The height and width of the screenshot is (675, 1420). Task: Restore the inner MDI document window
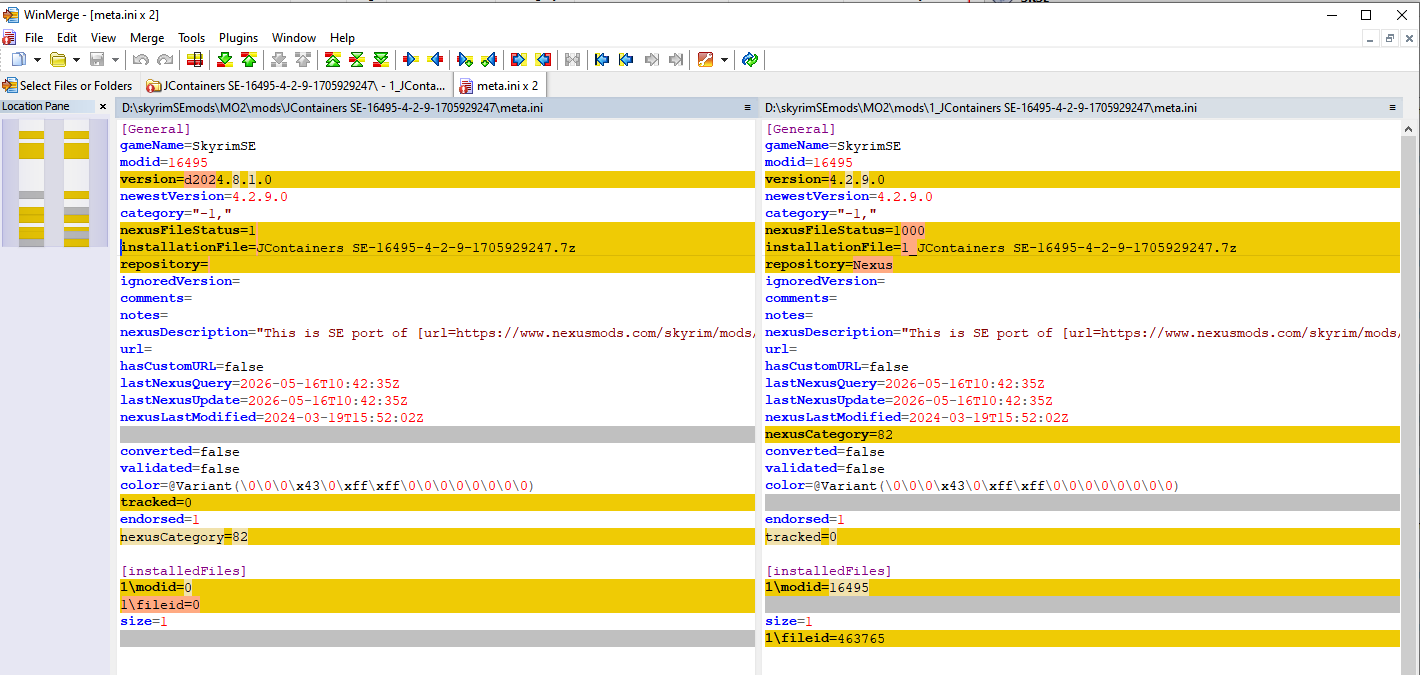pos(1390,38)
